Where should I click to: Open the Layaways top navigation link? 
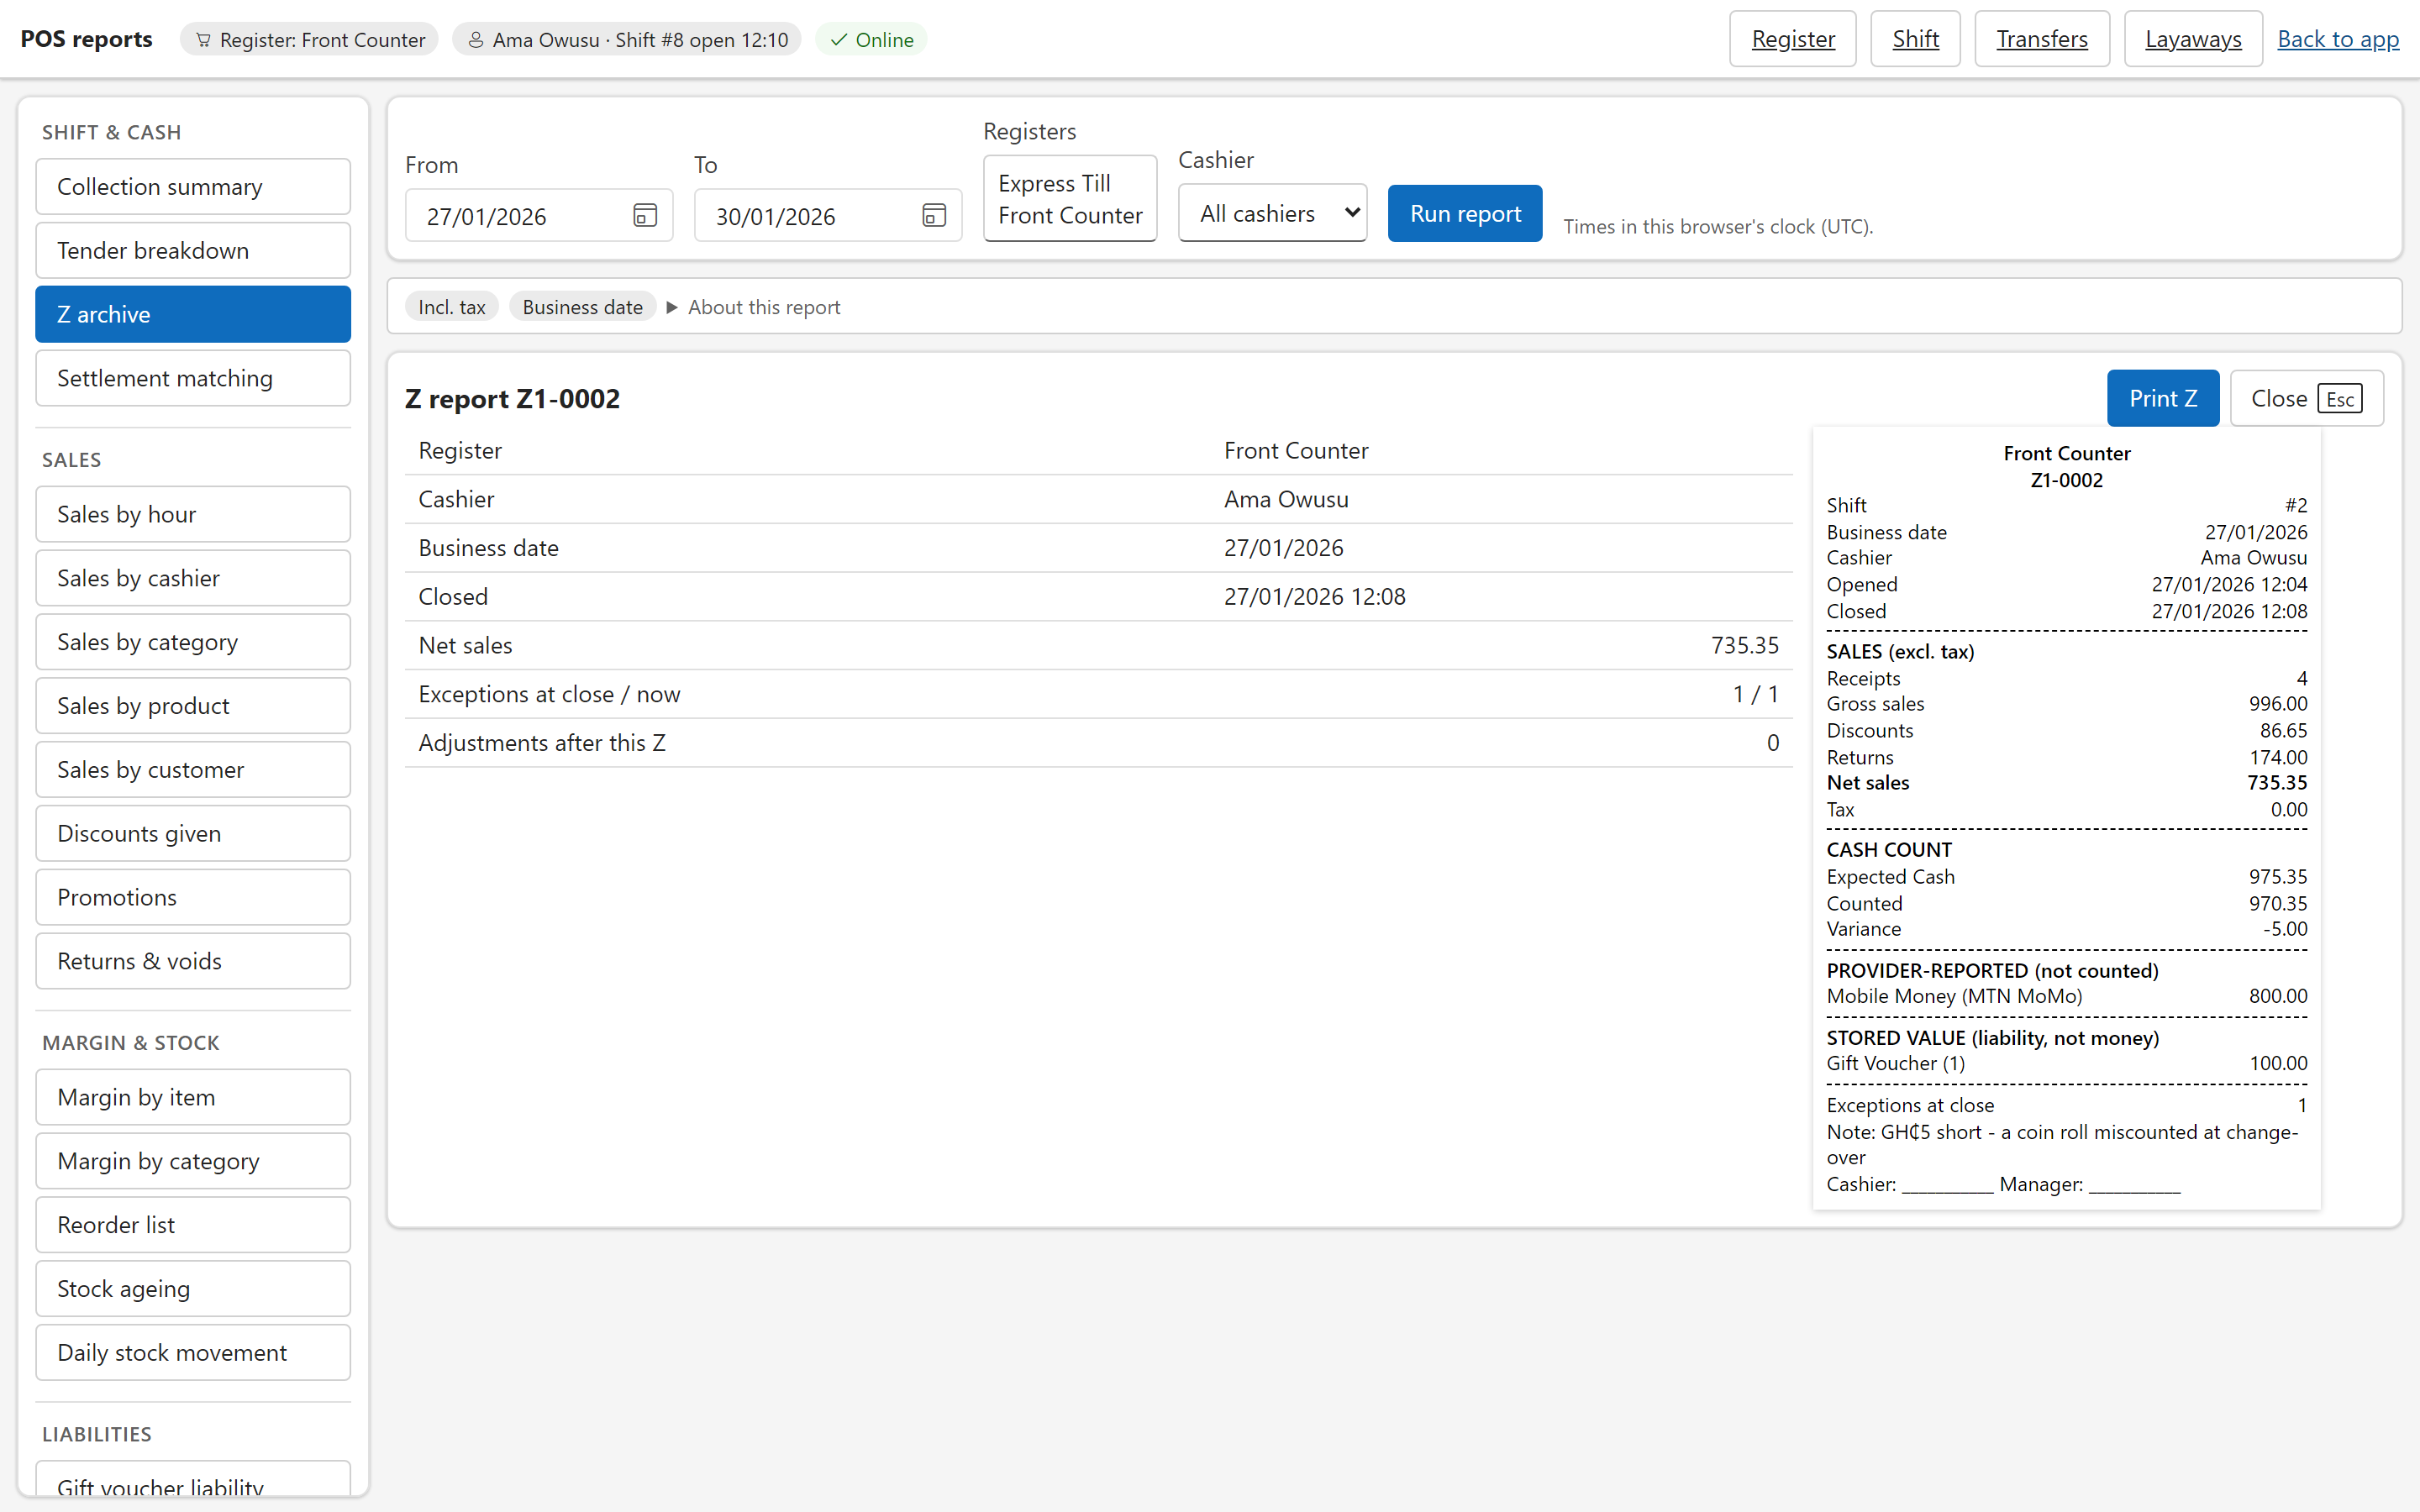pyautogui.click(x=2193, y=39)
